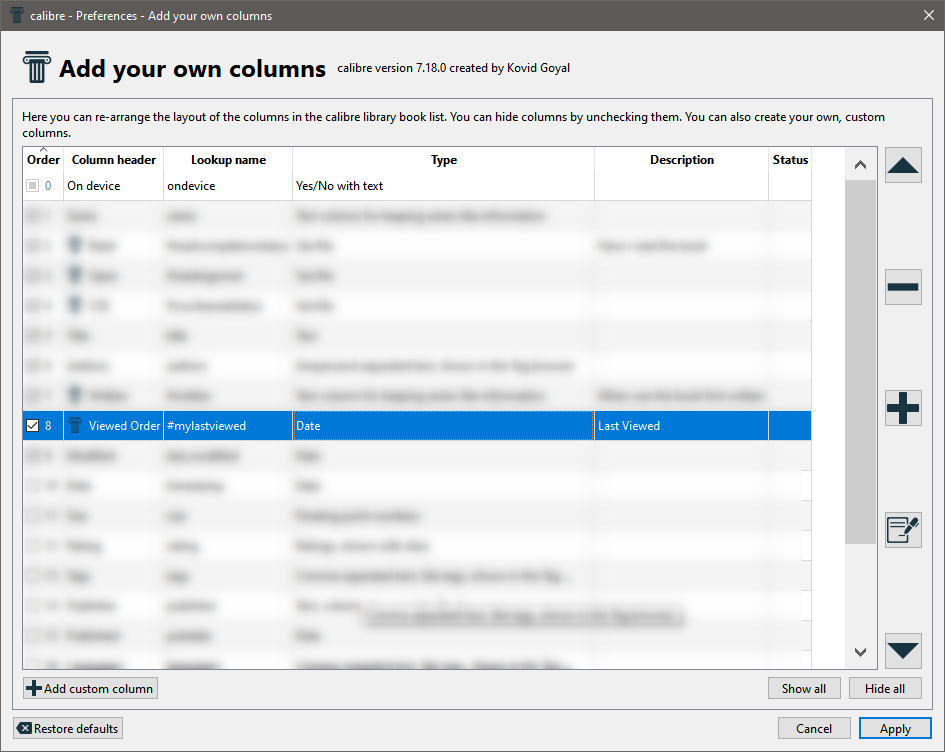The height and width of the screenshot is (752, 945).
Task: Click the vertical scrollbar thumb
Action: 861,362
